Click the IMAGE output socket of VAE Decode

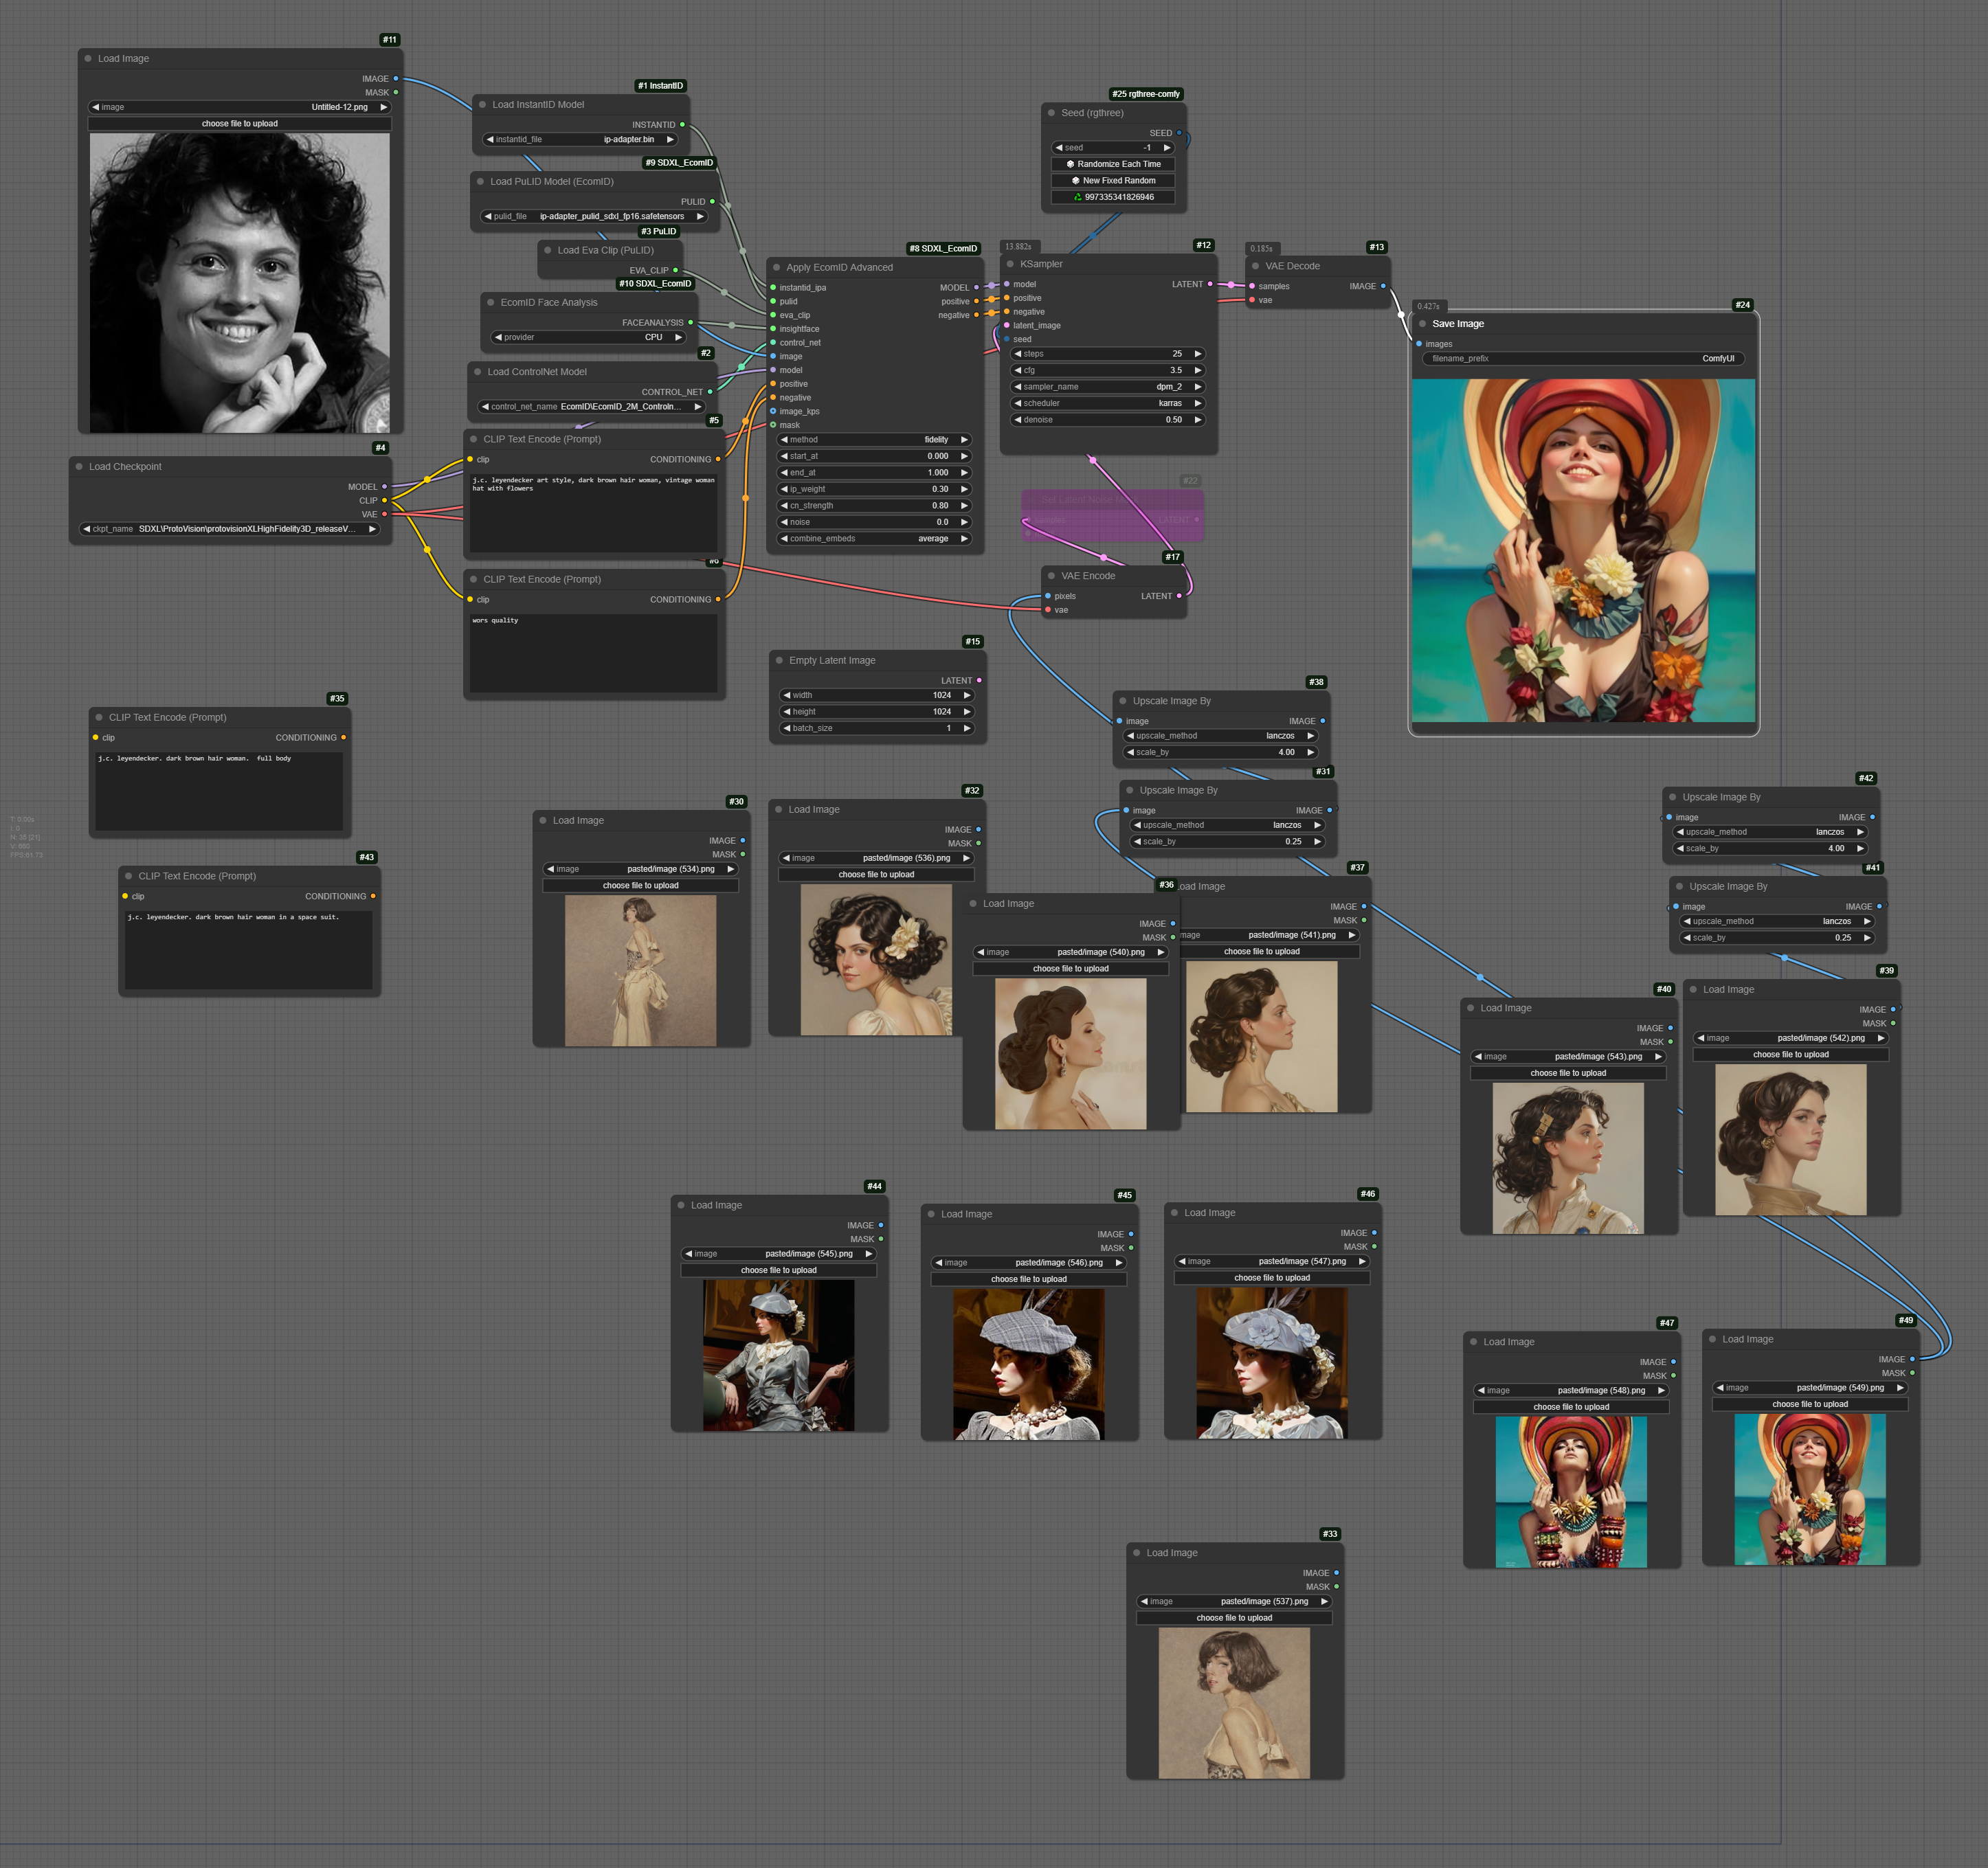(1383, 286)
